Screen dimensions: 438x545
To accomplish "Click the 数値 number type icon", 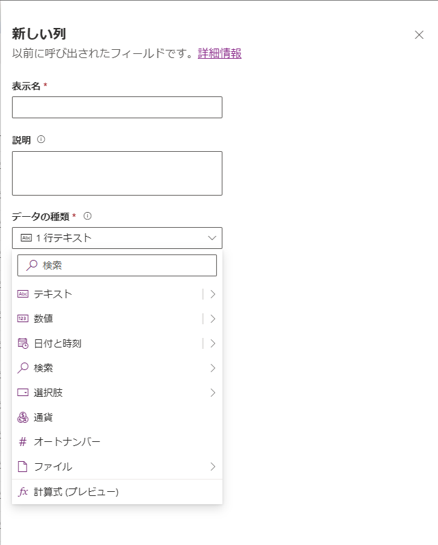I will coord(23,319).
